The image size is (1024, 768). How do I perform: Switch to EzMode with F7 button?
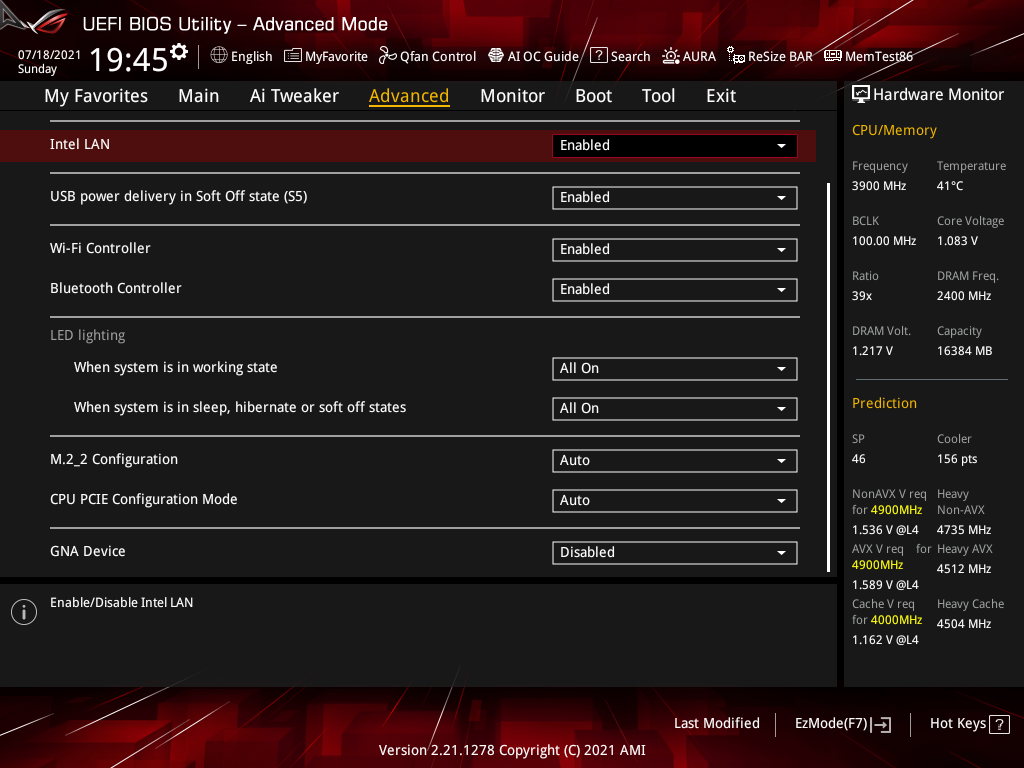(842, 723)
